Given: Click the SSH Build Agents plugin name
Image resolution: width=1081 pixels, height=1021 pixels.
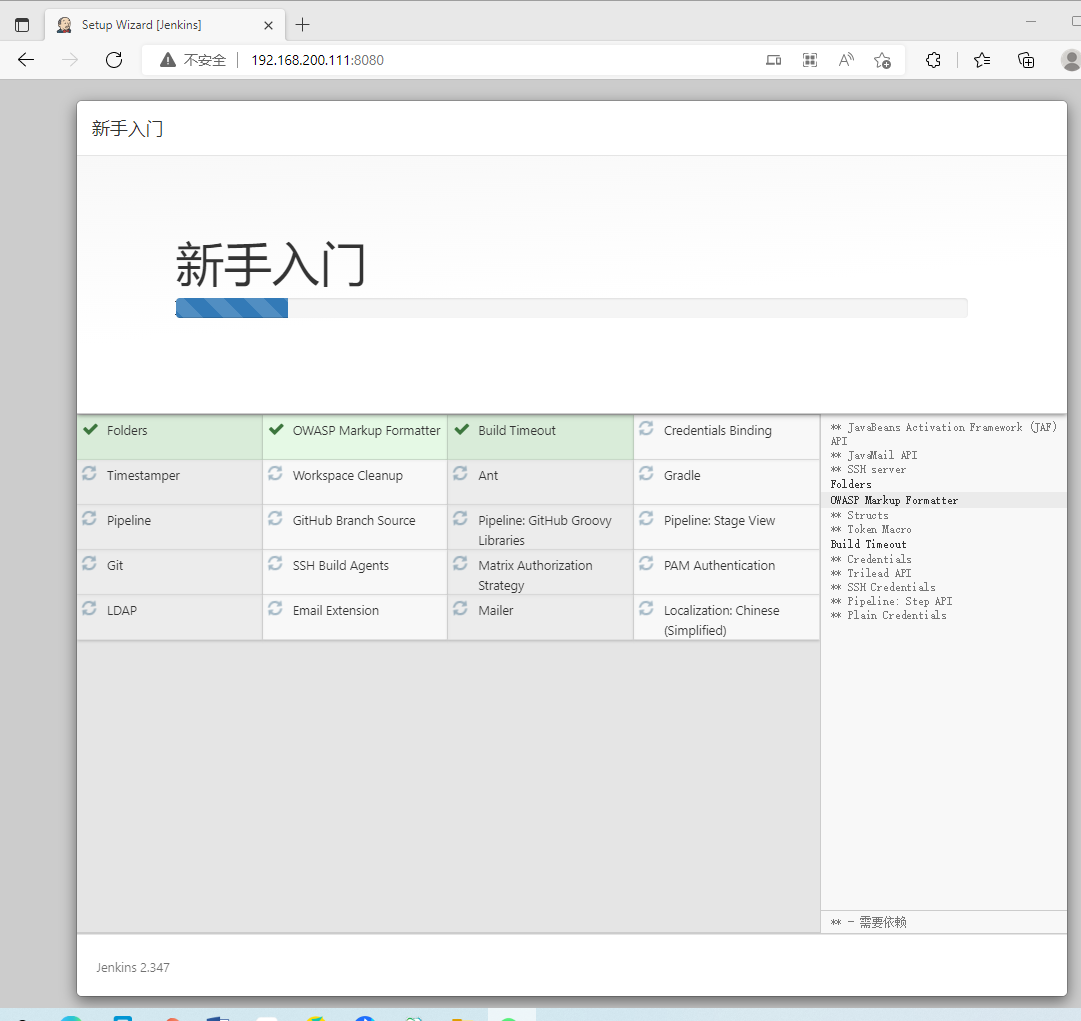Looking at the screenshot, I should pos(341,565).
